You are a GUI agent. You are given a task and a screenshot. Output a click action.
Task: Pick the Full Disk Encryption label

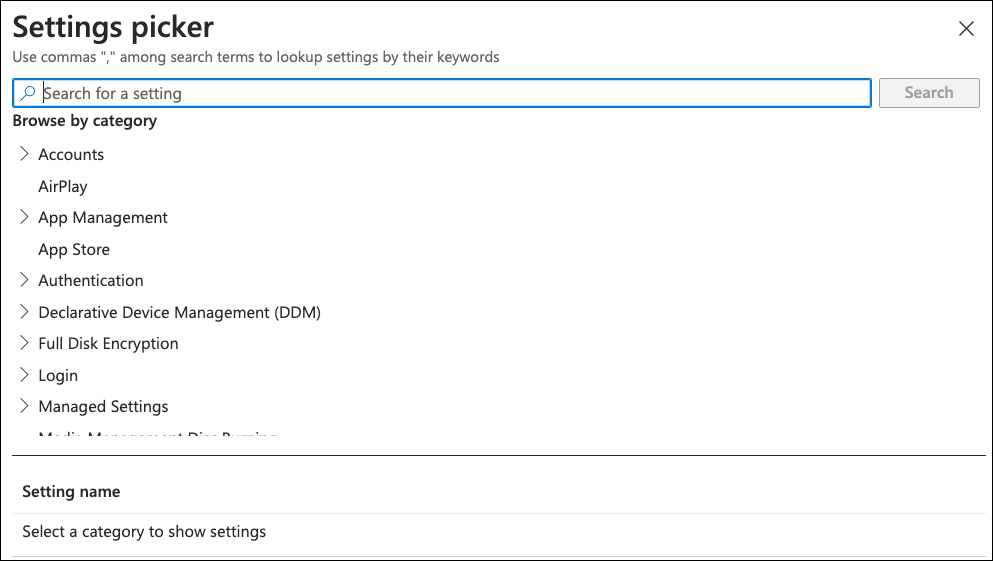click(x=108, y=343)
